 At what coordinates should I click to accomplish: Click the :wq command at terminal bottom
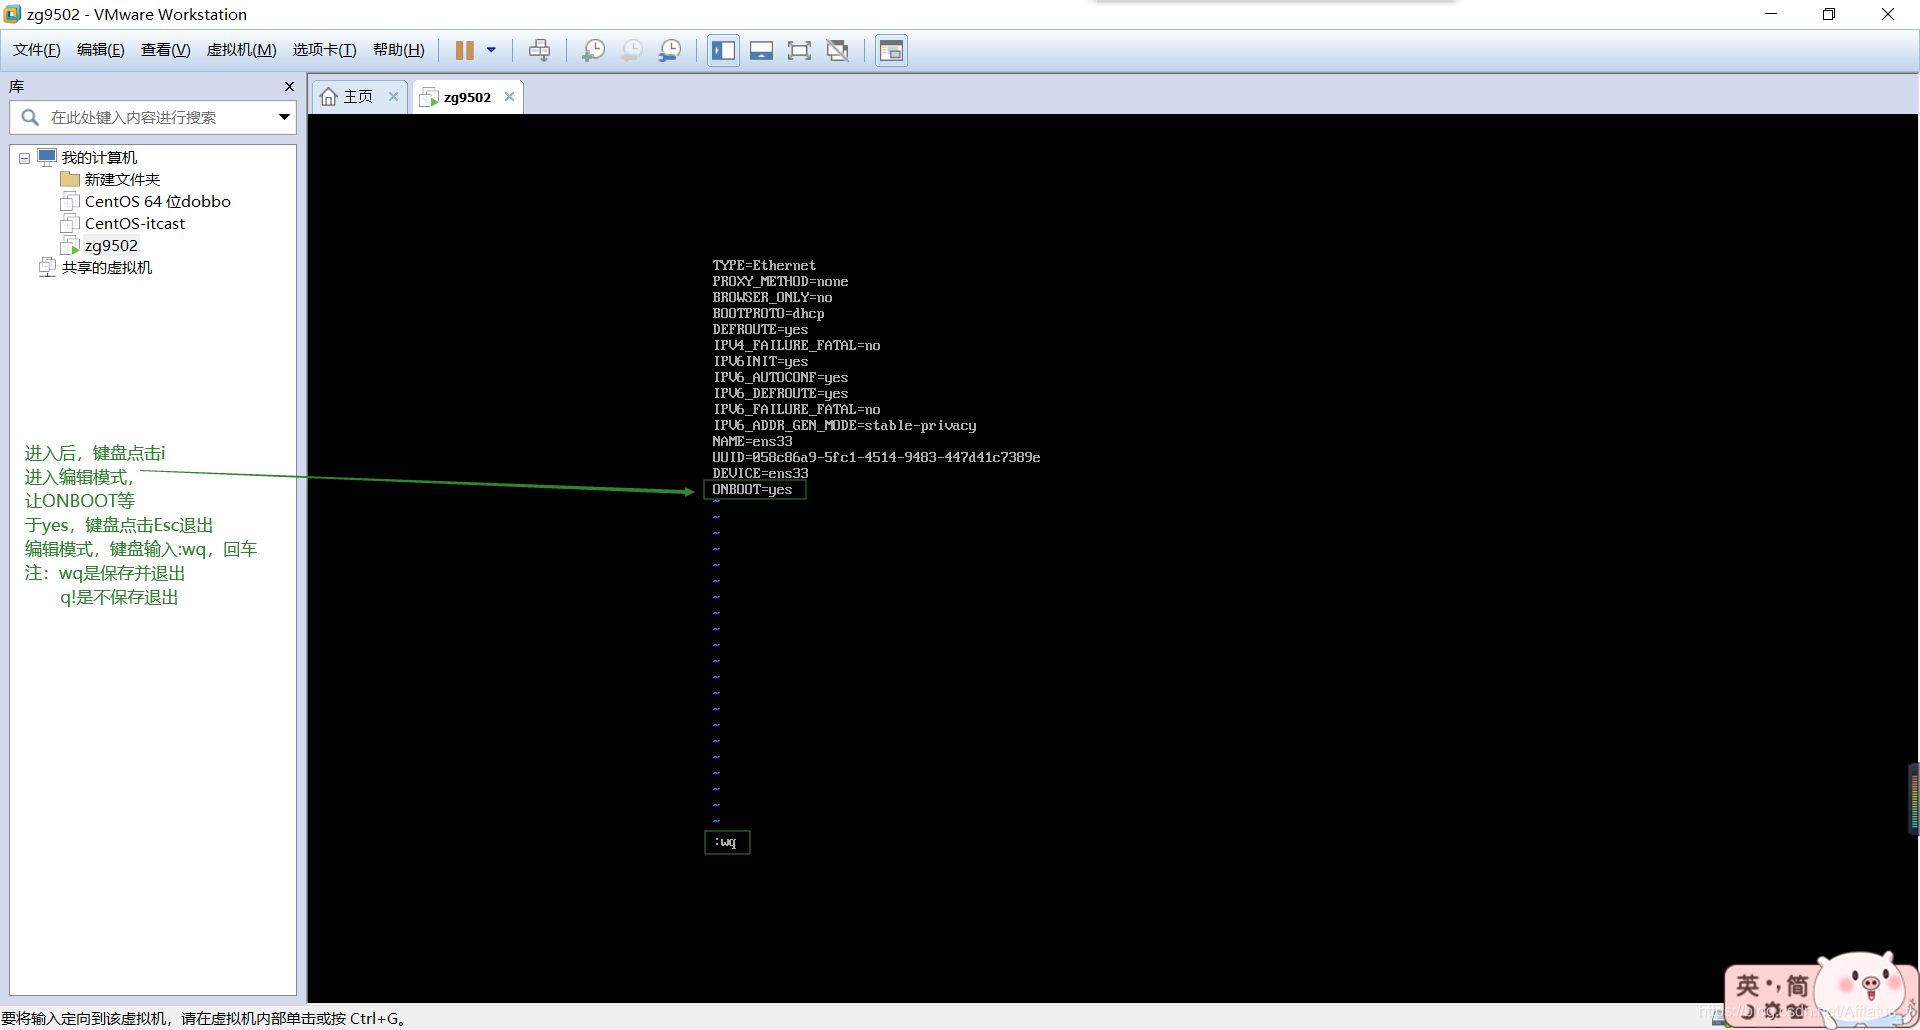pyautogui.click(x=726, y=842)
